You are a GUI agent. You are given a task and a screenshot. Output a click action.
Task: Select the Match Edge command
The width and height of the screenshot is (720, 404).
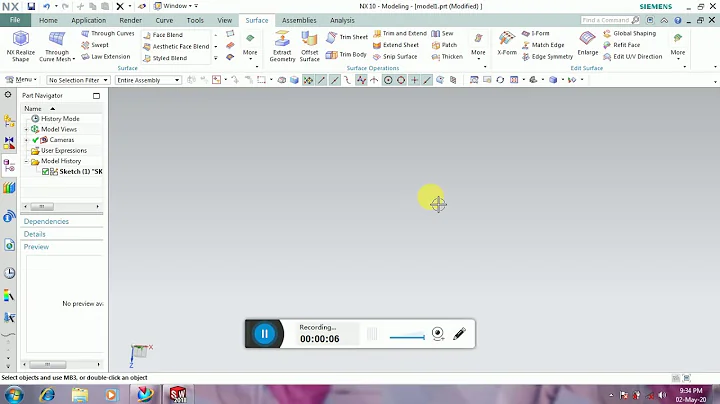coord(543,45)
